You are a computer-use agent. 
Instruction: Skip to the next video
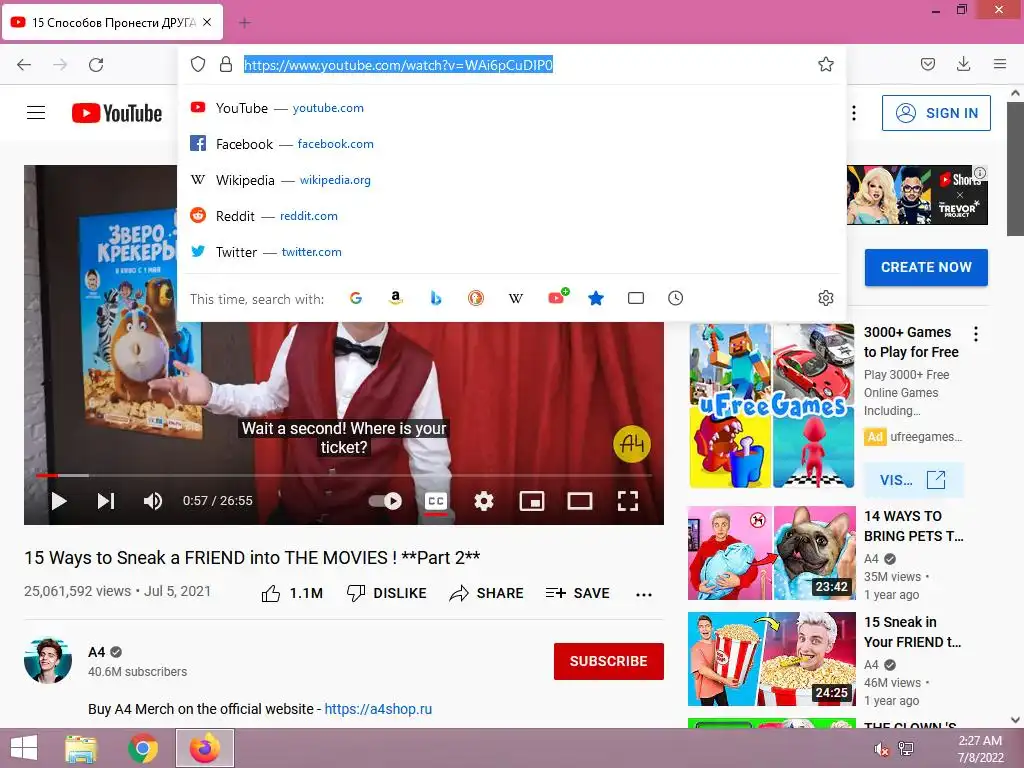tap(106, 501)
